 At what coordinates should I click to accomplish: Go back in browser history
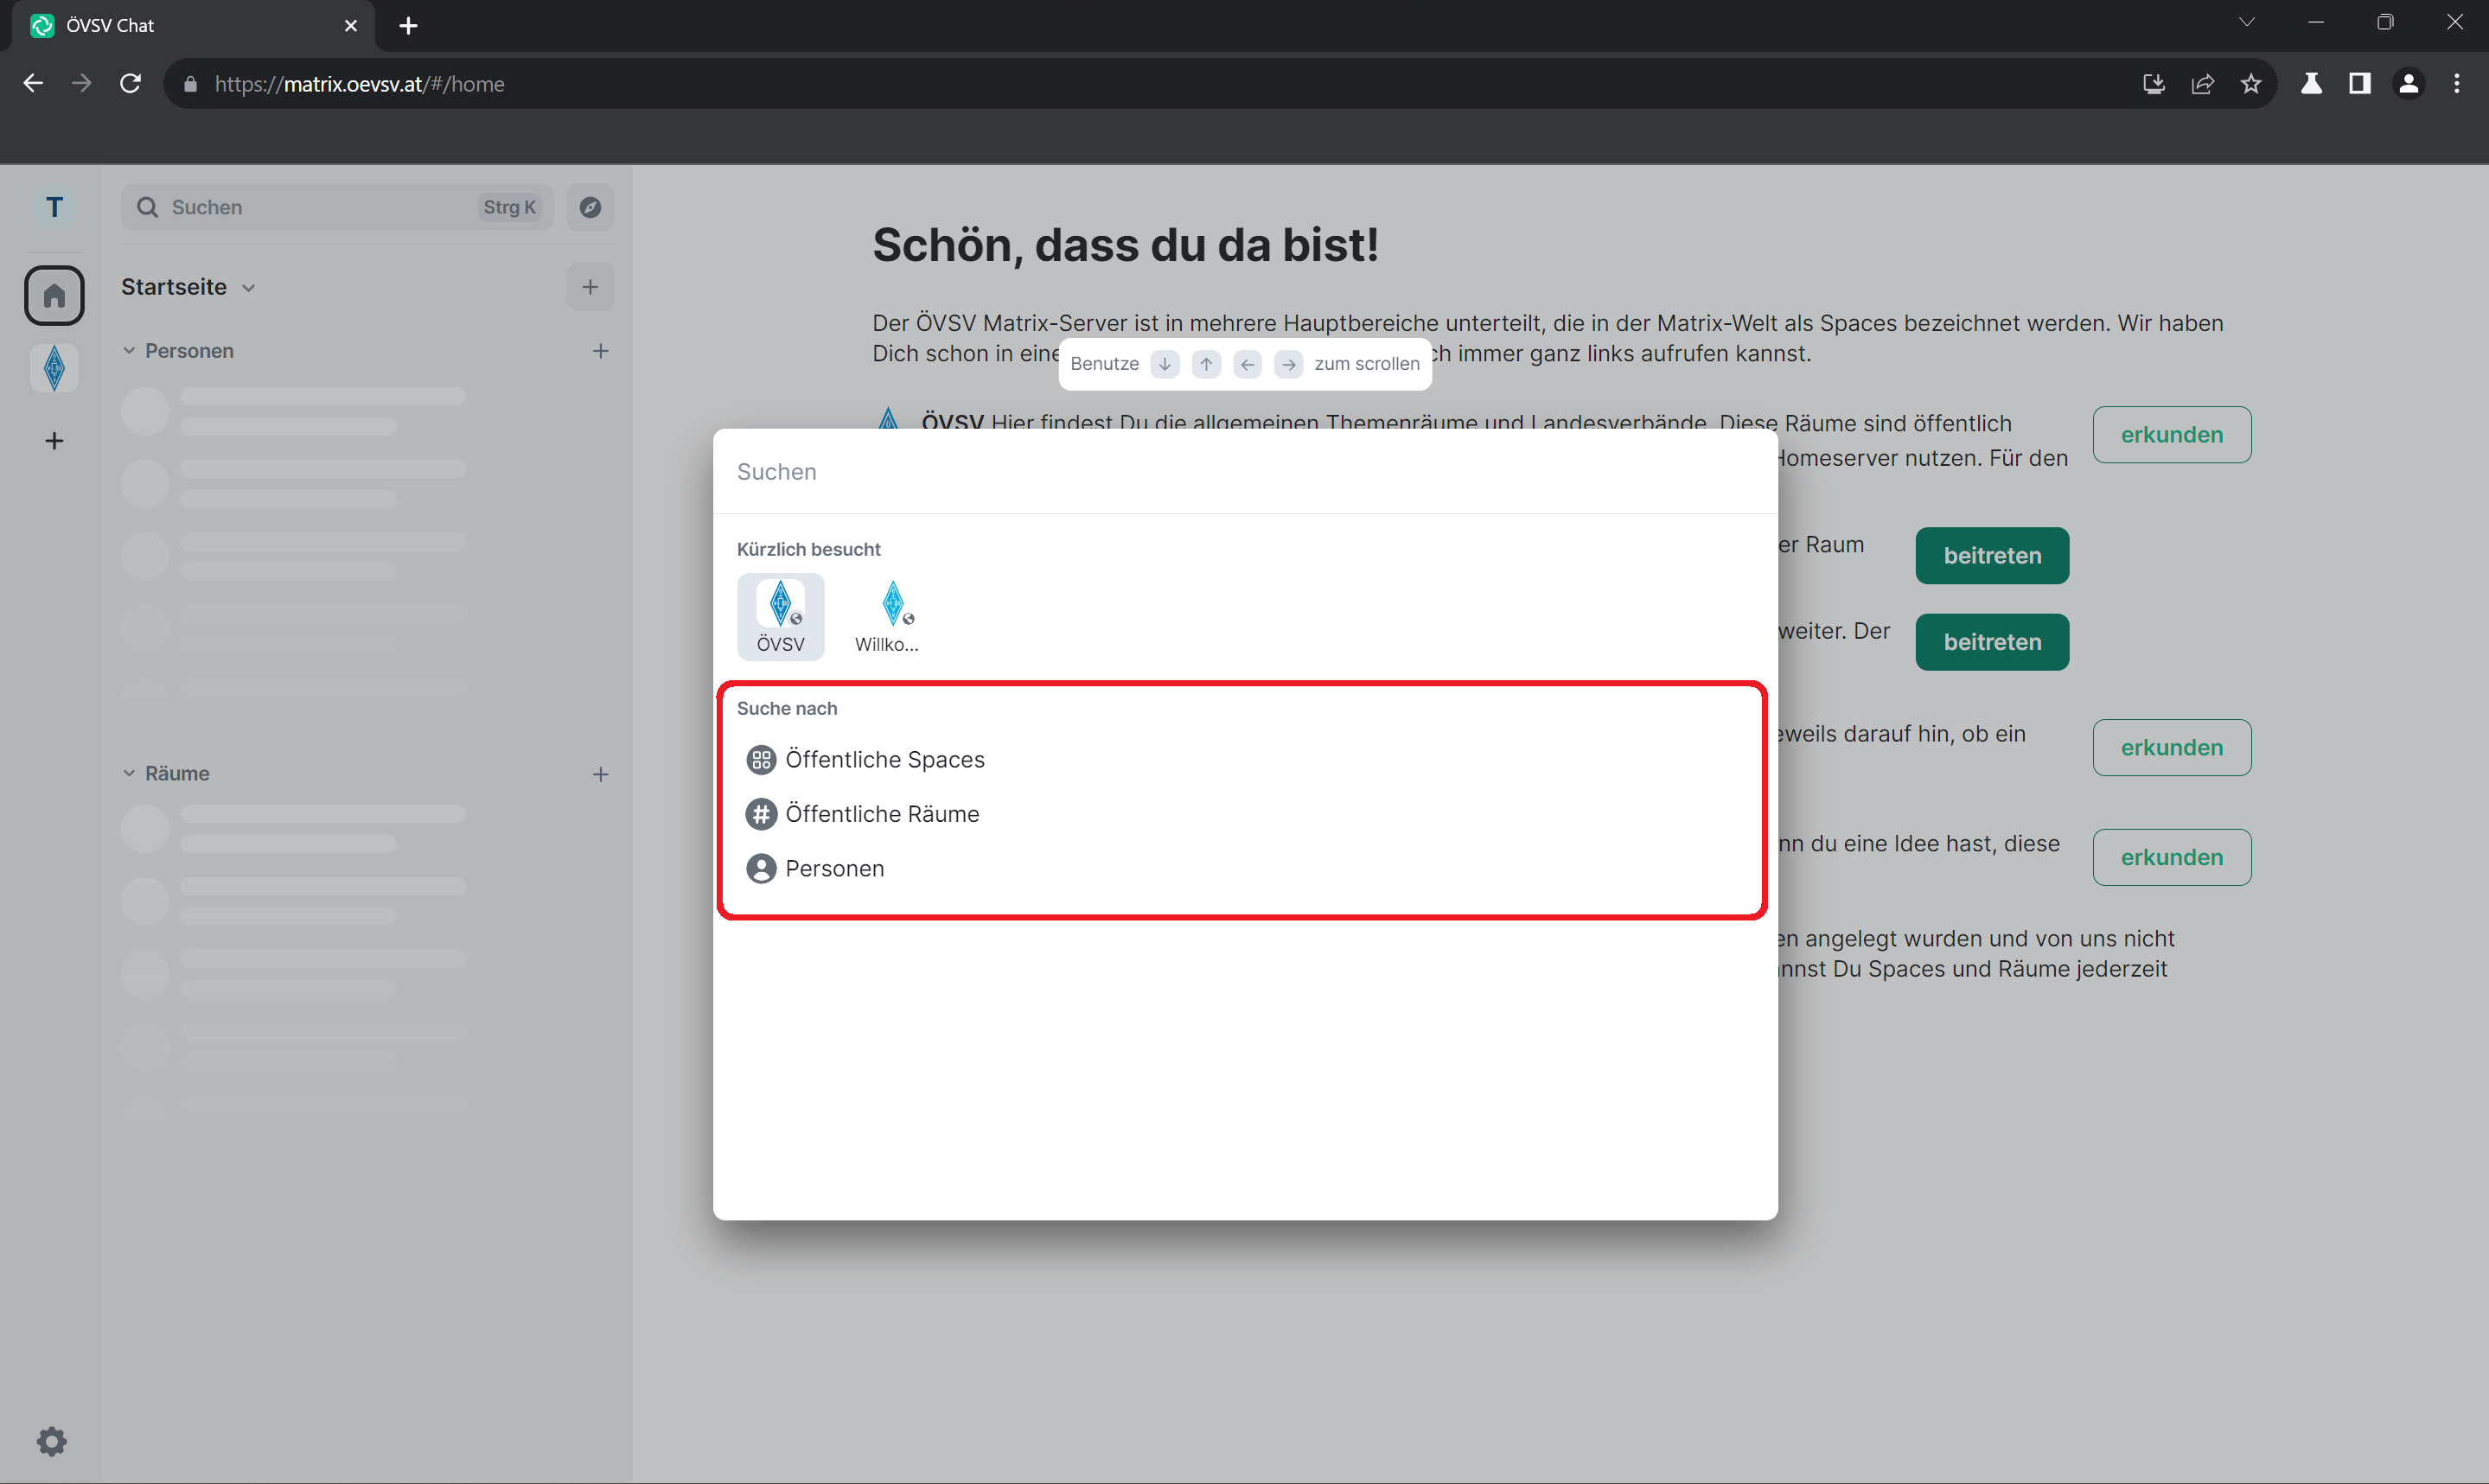point(33,84)
